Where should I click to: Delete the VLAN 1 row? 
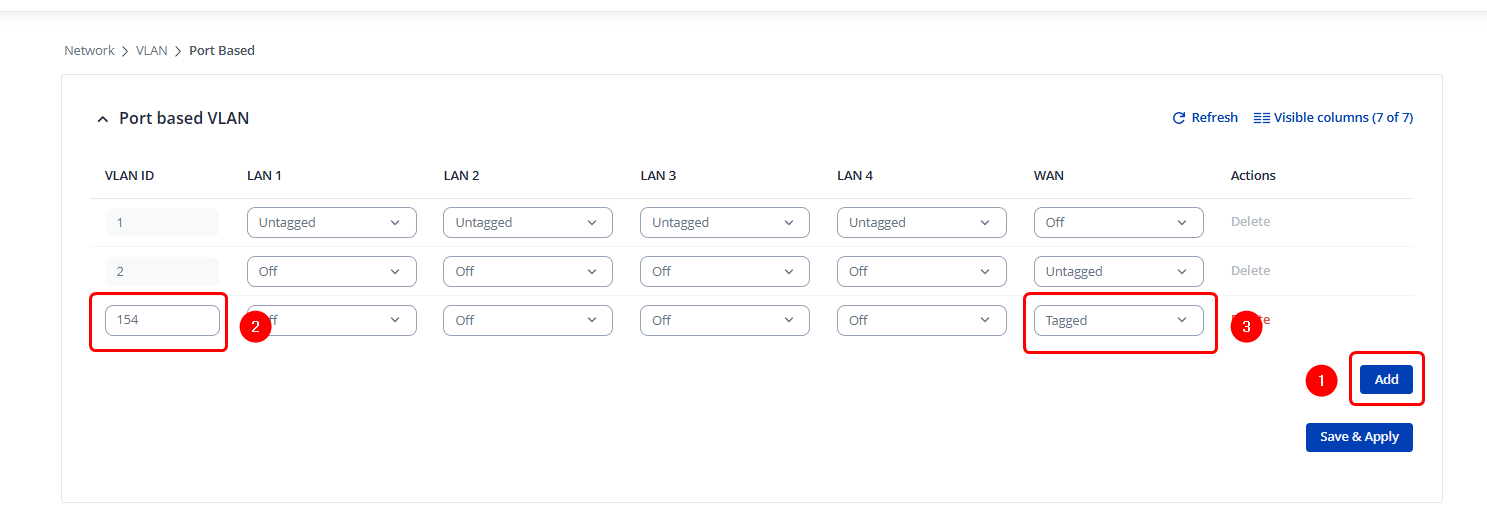(1250, 222)
